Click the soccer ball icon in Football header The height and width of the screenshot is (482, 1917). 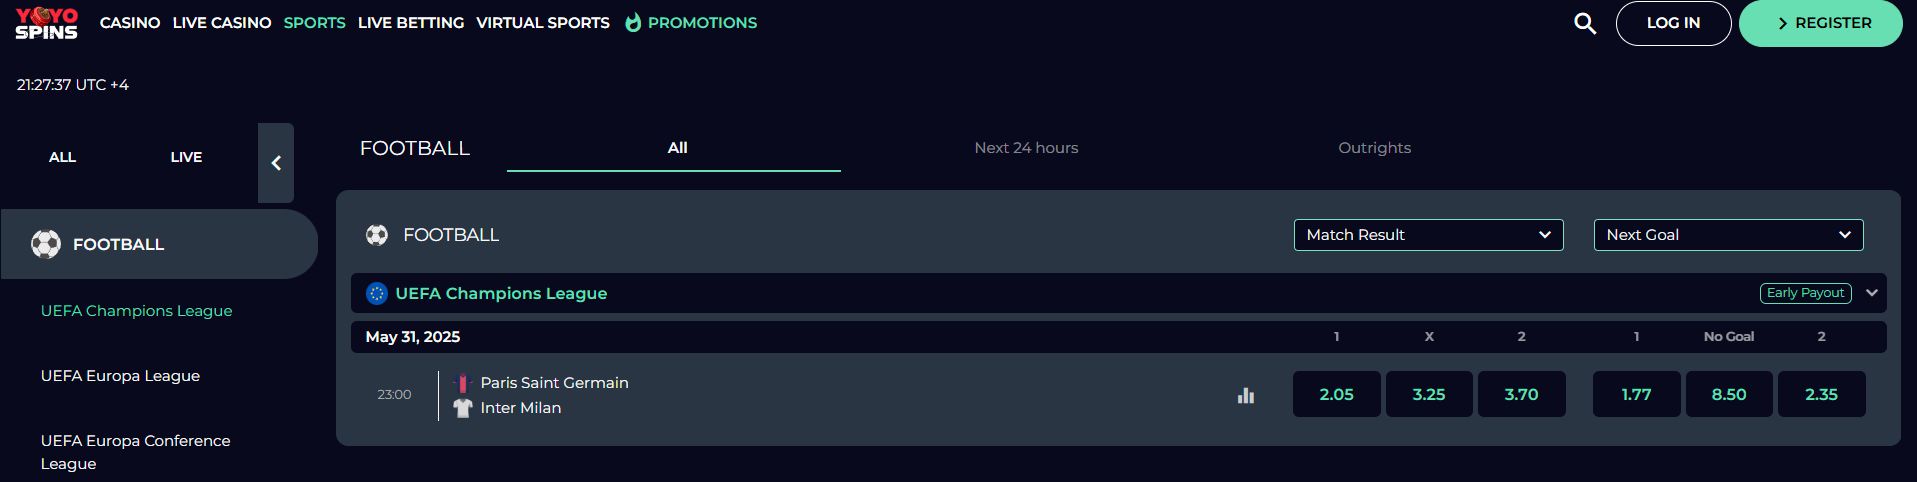[x=377, y=235]
